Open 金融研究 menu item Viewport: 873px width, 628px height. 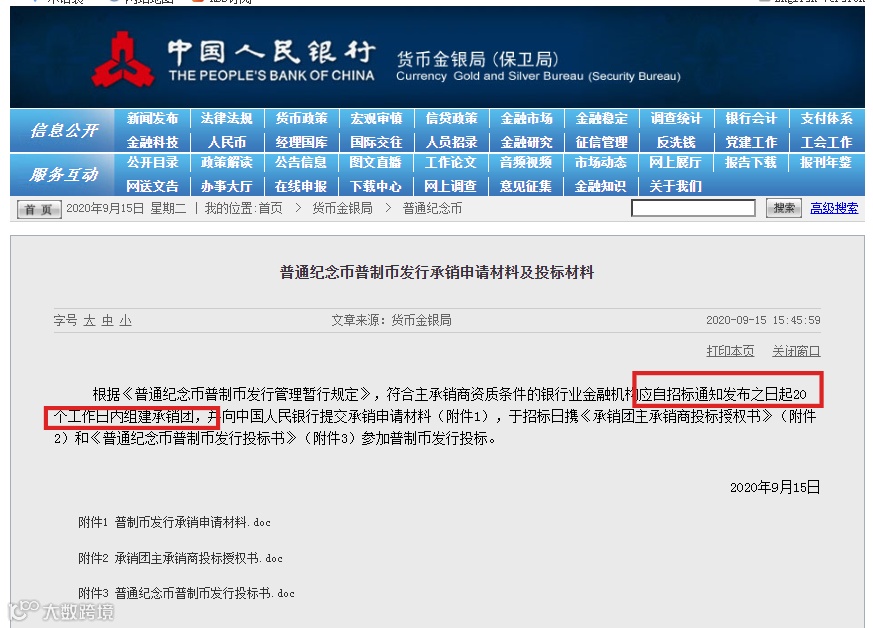point(527,143)
